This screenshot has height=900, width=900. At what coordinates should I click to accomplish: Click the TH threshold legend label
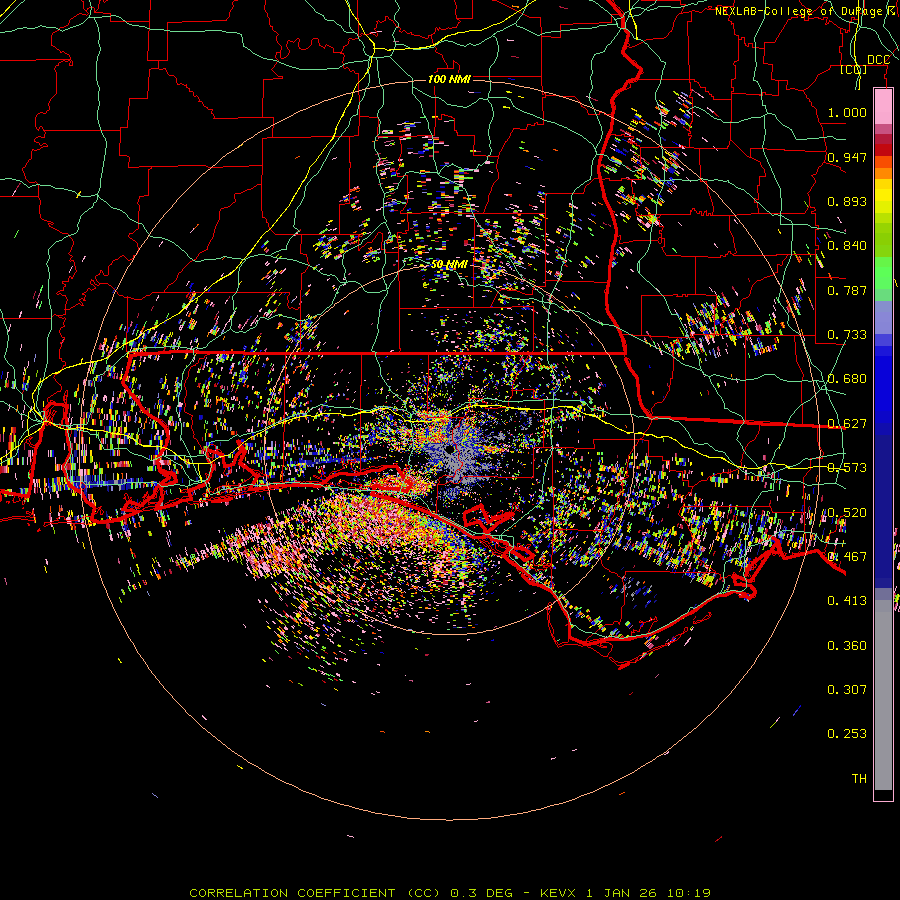[x=859, y=779]
